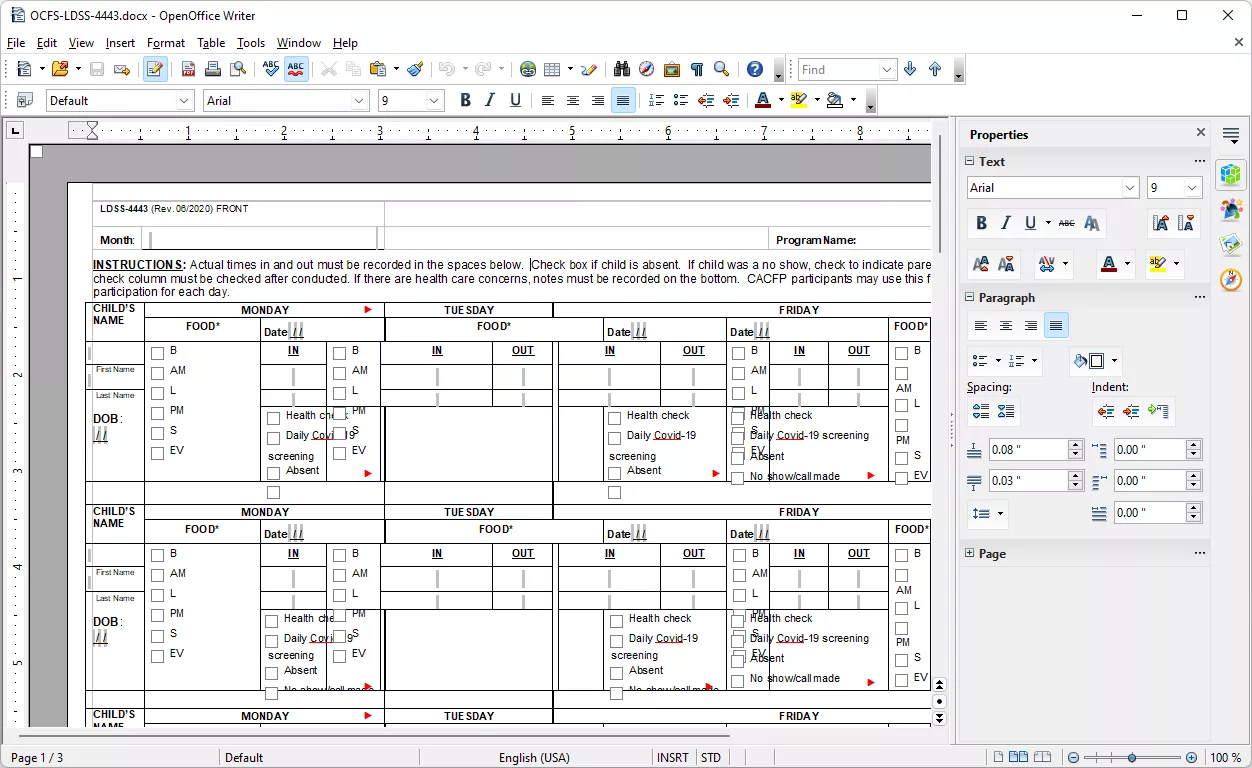Center text via Formatting toolbar

tap(573, 100)
